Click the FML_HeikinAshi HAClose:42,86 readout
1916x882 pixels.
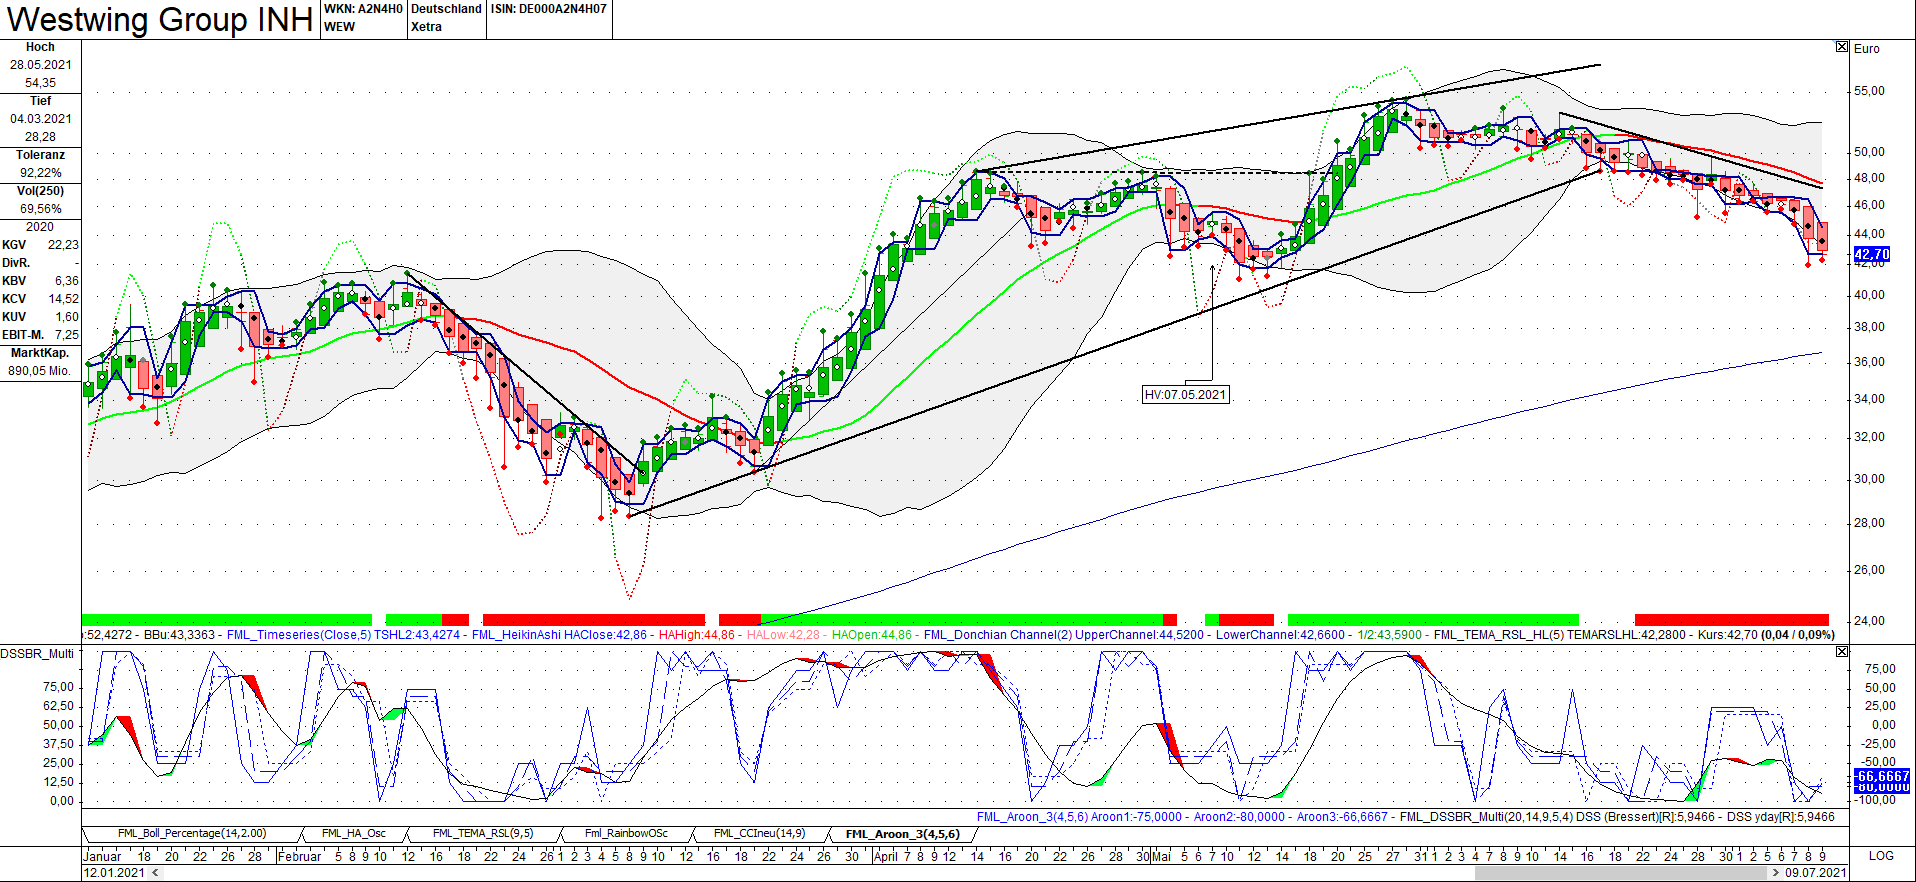(559, 635)
